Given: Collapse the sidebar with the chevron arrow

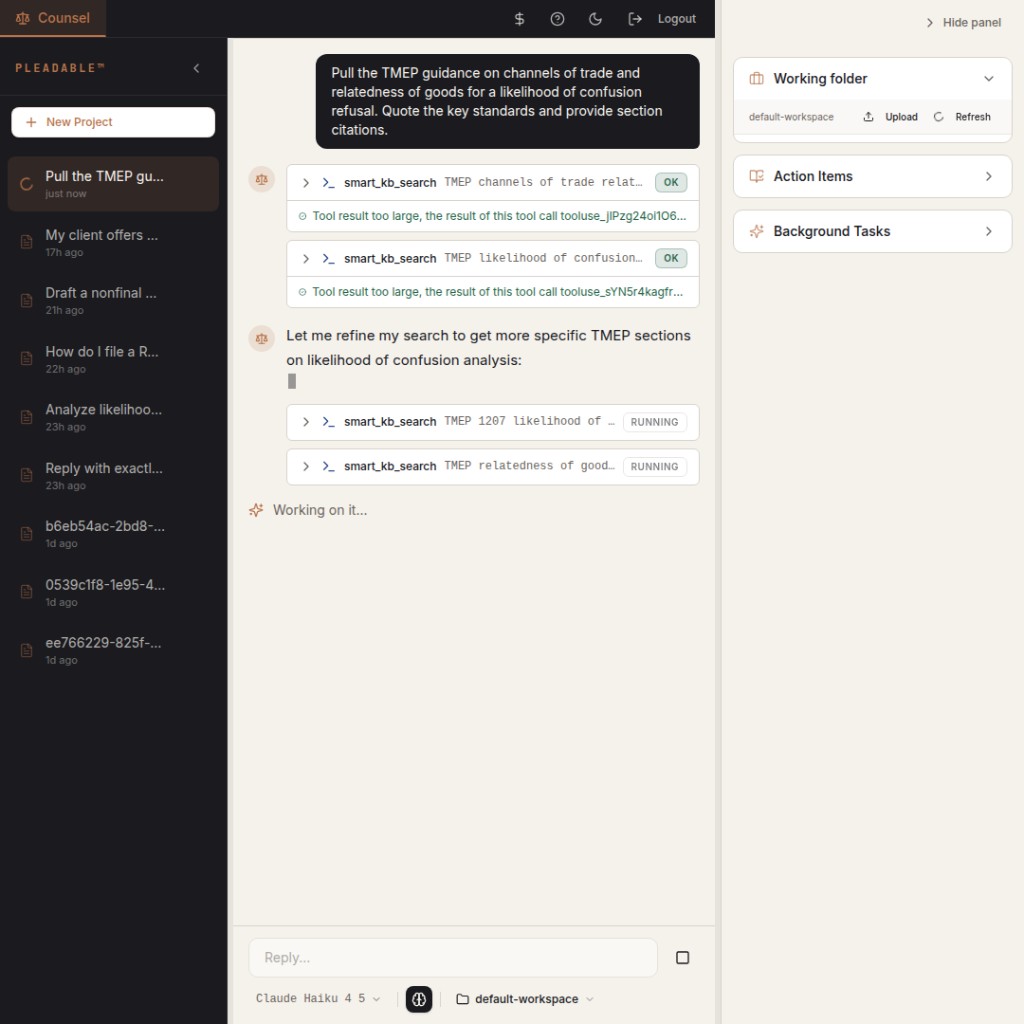Looking at the screenshot, I should 196,68.
